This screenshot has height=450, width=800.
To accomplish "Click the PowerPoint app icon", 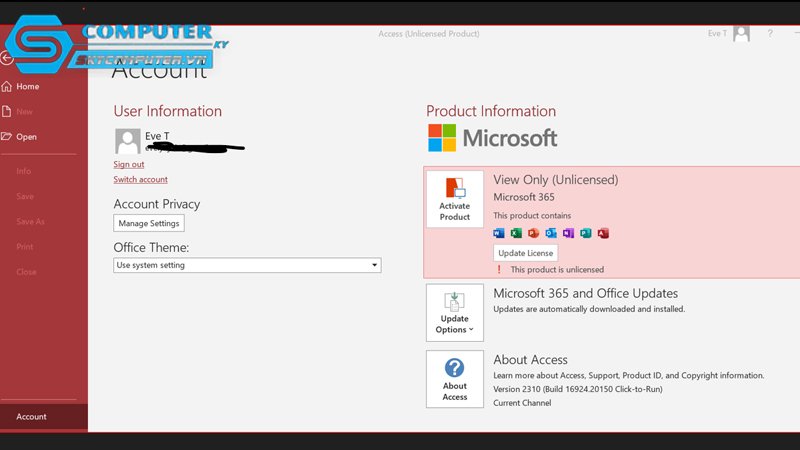I will (534, 233).
